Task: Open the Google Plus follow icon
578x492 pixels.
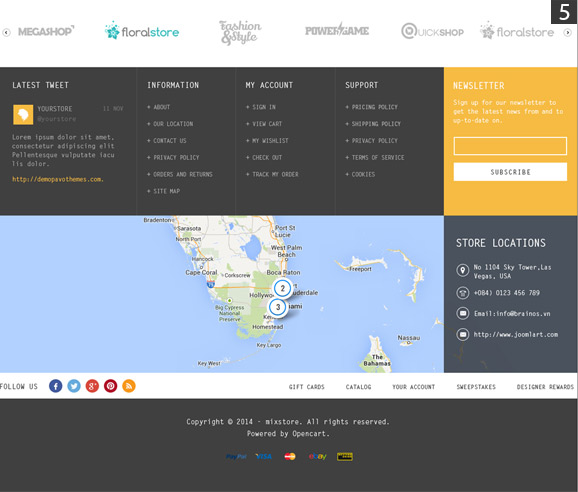Action: (92, 386)
